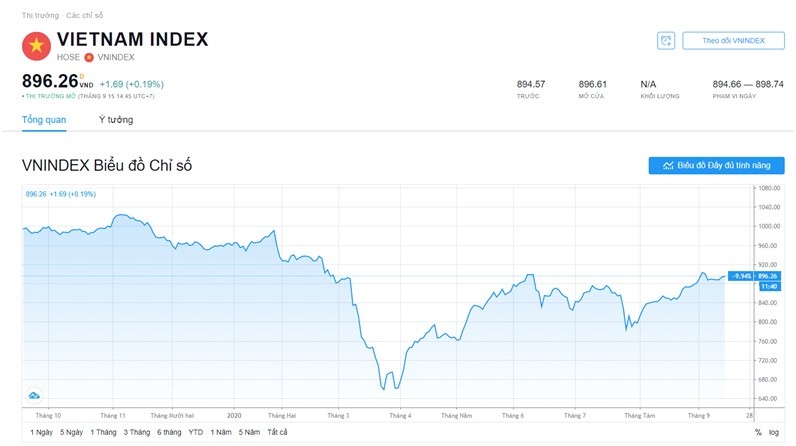
Task: Open the Tổng quan tab
Action: [x=44, y=120]
